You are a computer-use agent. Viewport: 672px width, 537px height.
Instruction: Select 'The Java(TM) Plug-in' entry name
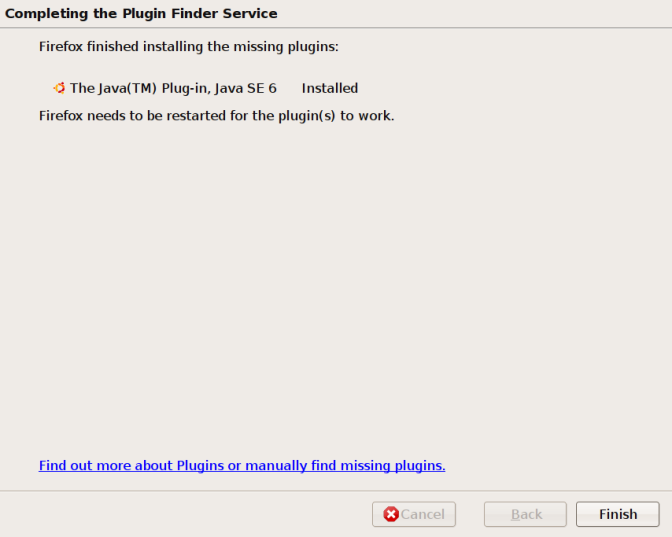[132, 88]
